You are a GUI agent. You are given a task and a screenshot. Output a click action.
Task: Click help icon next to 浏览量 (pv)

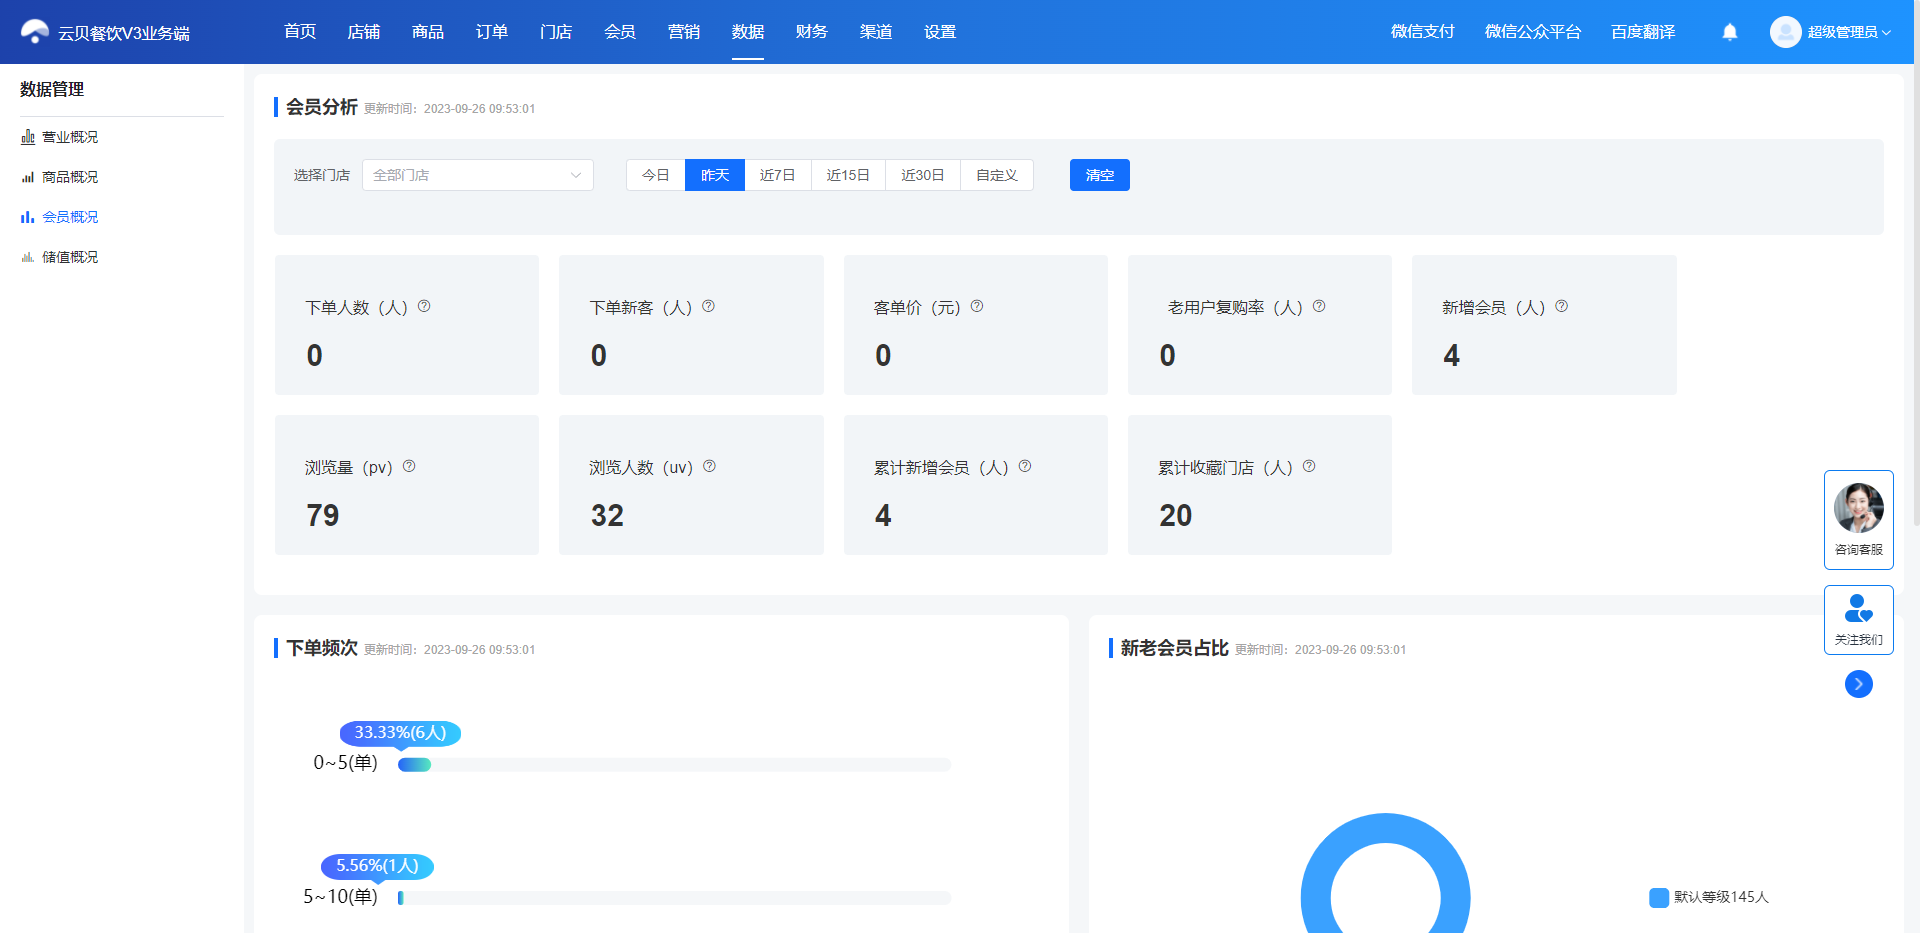coord(409,466)
